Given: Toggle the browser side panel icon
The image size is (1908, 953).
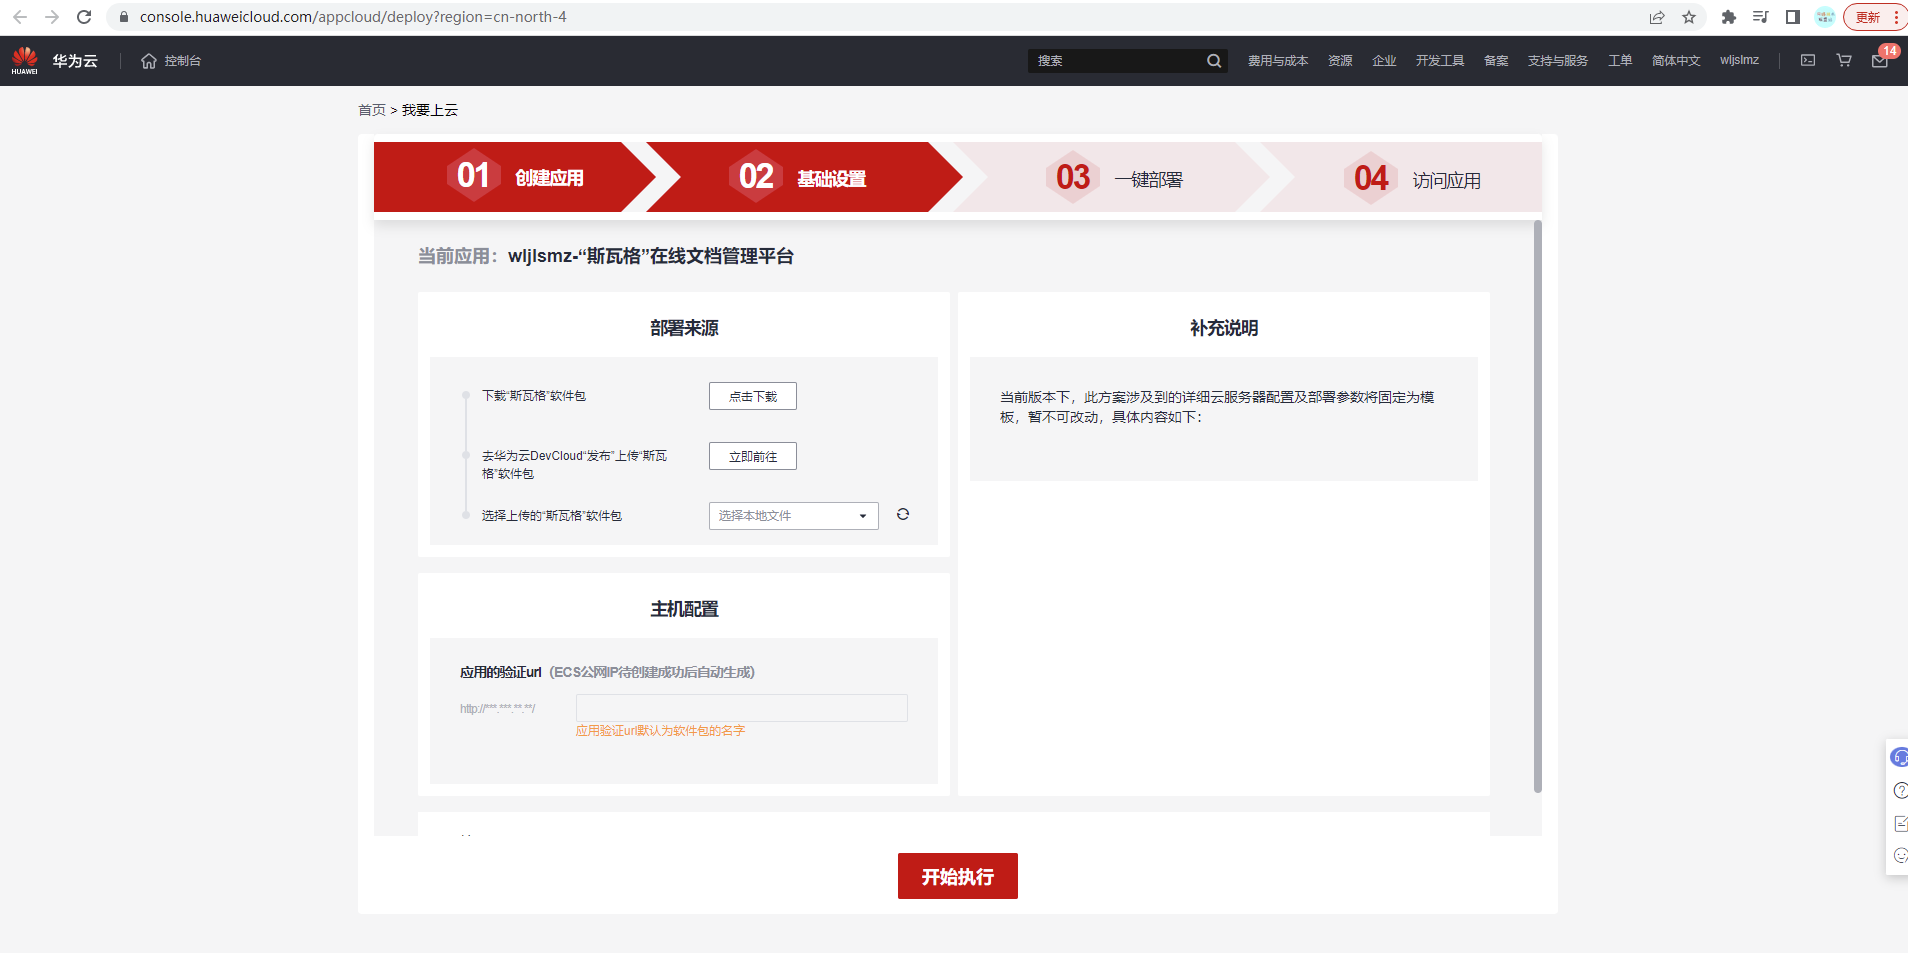Looking at the screenshot, I should [x=1793, y=17].
